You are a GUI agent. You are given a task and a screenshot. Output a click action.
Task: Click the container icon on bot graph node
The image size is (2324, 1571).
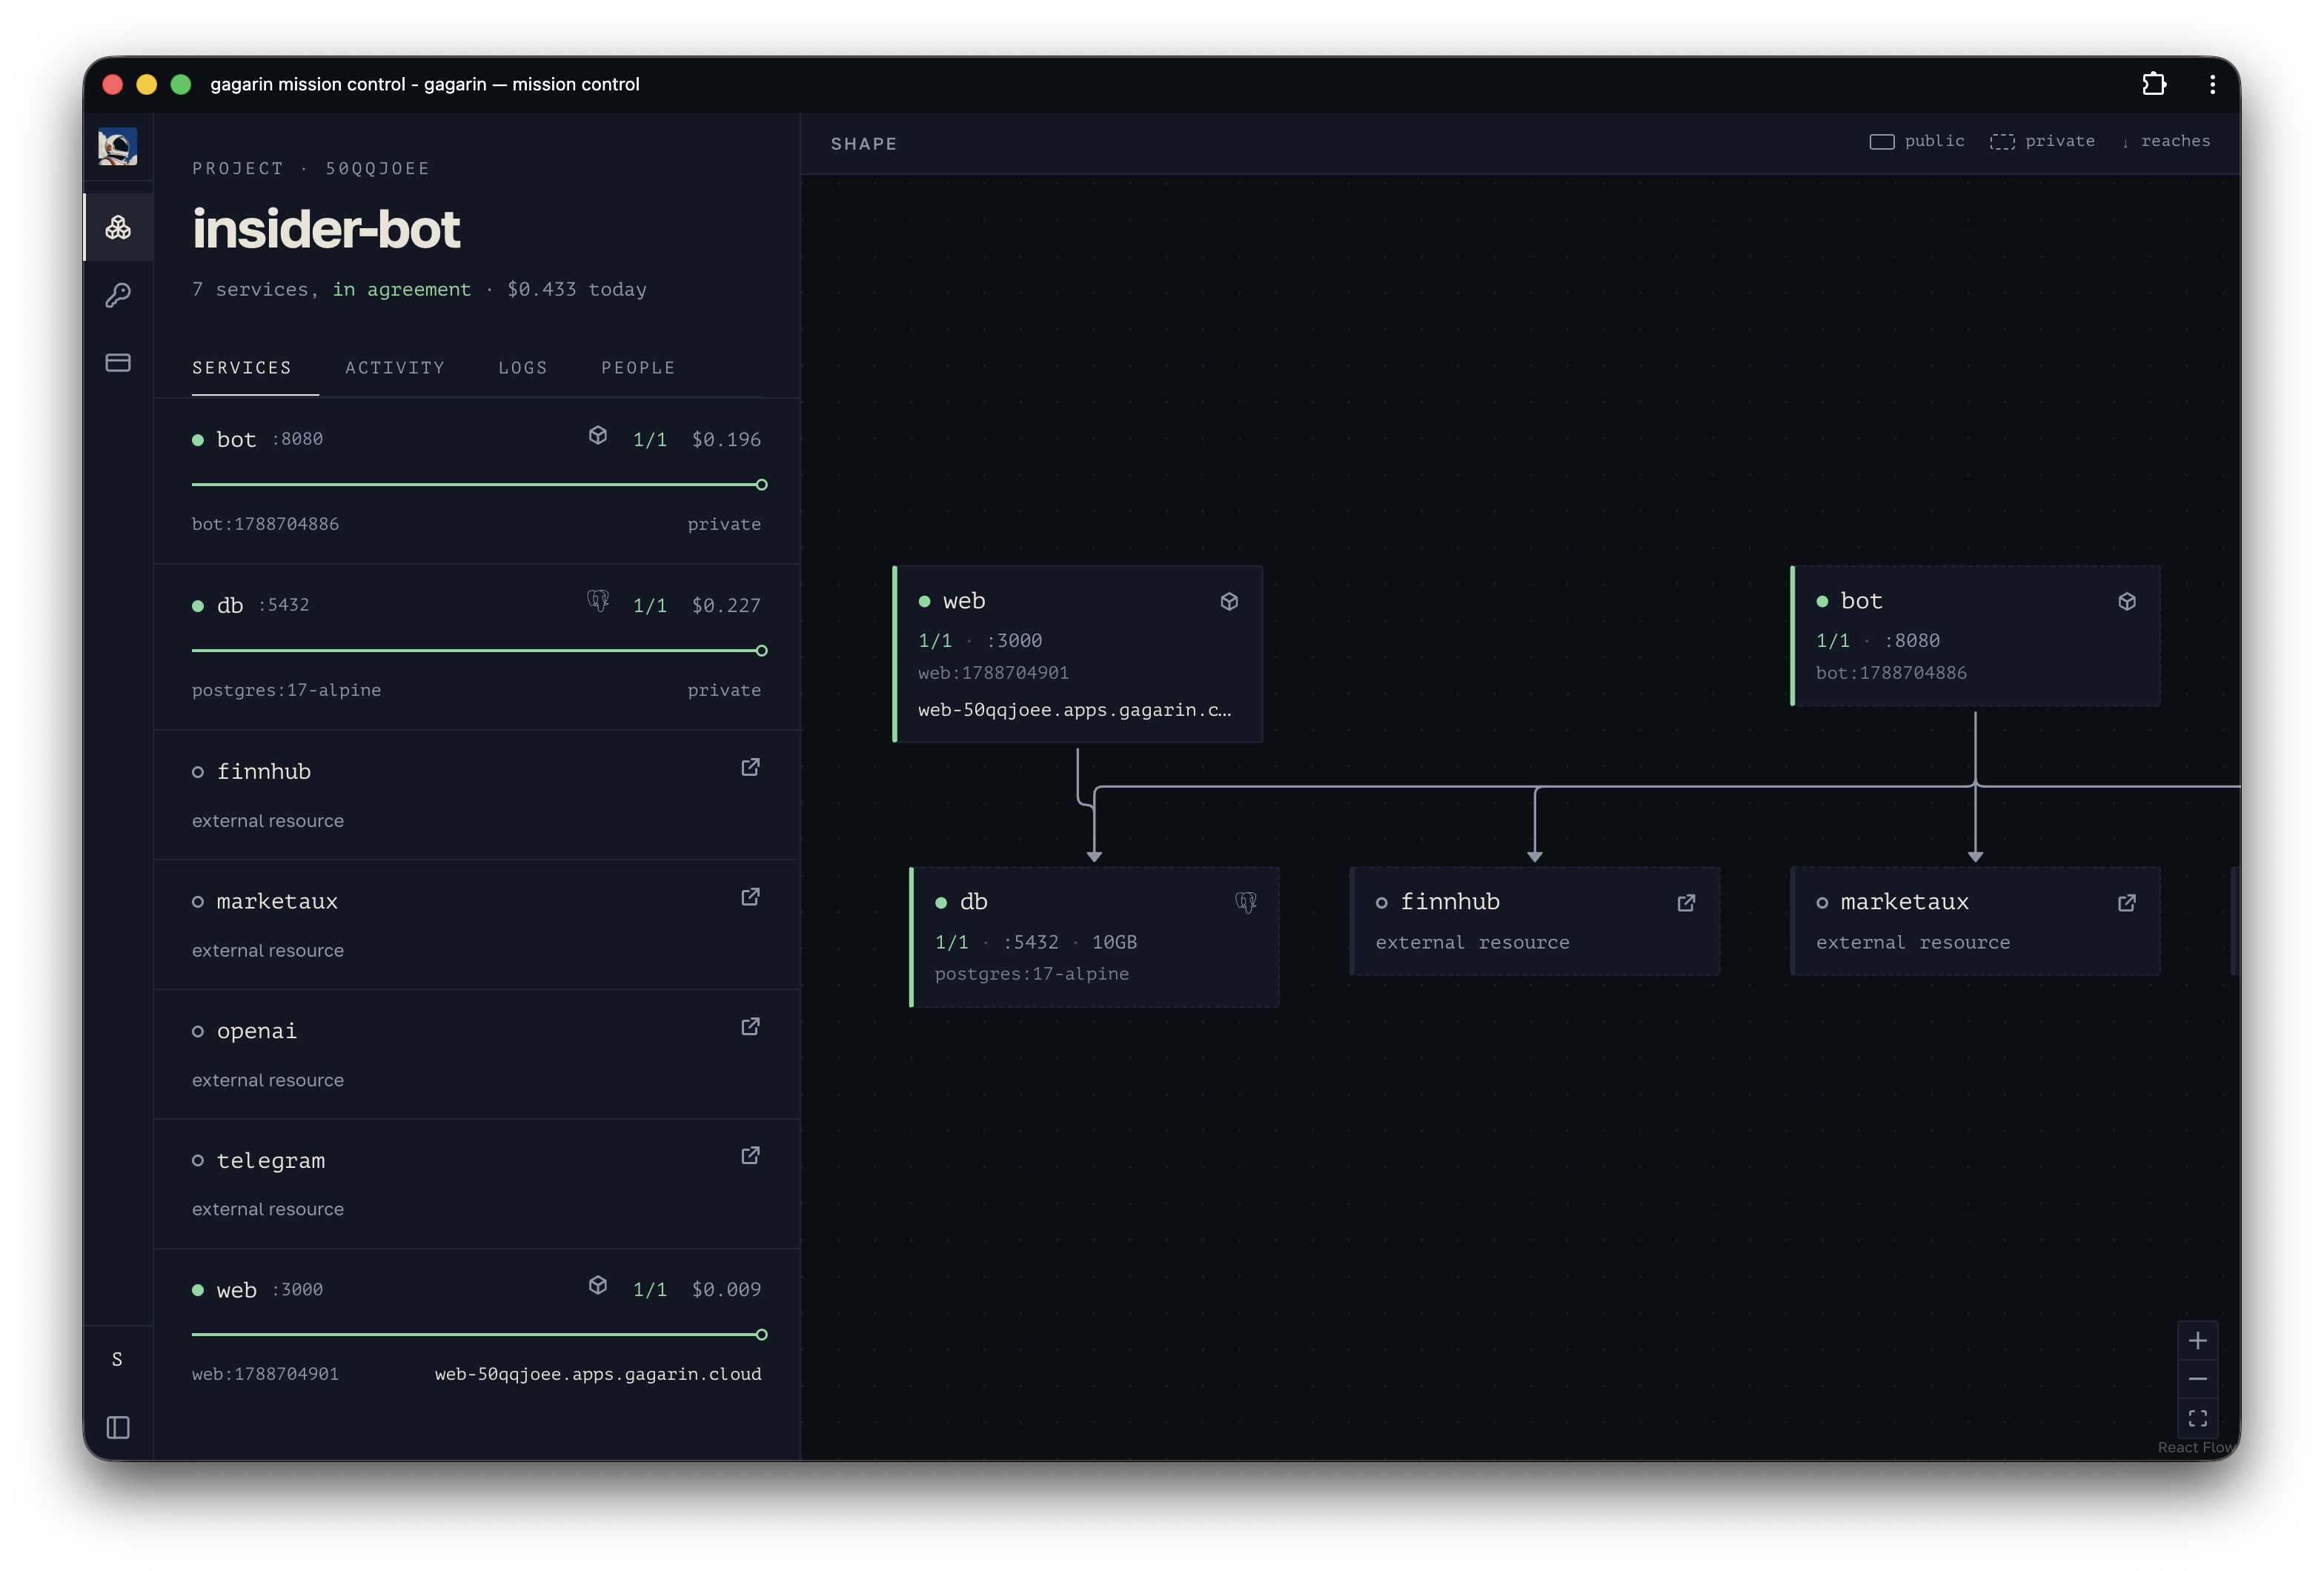2127,601
